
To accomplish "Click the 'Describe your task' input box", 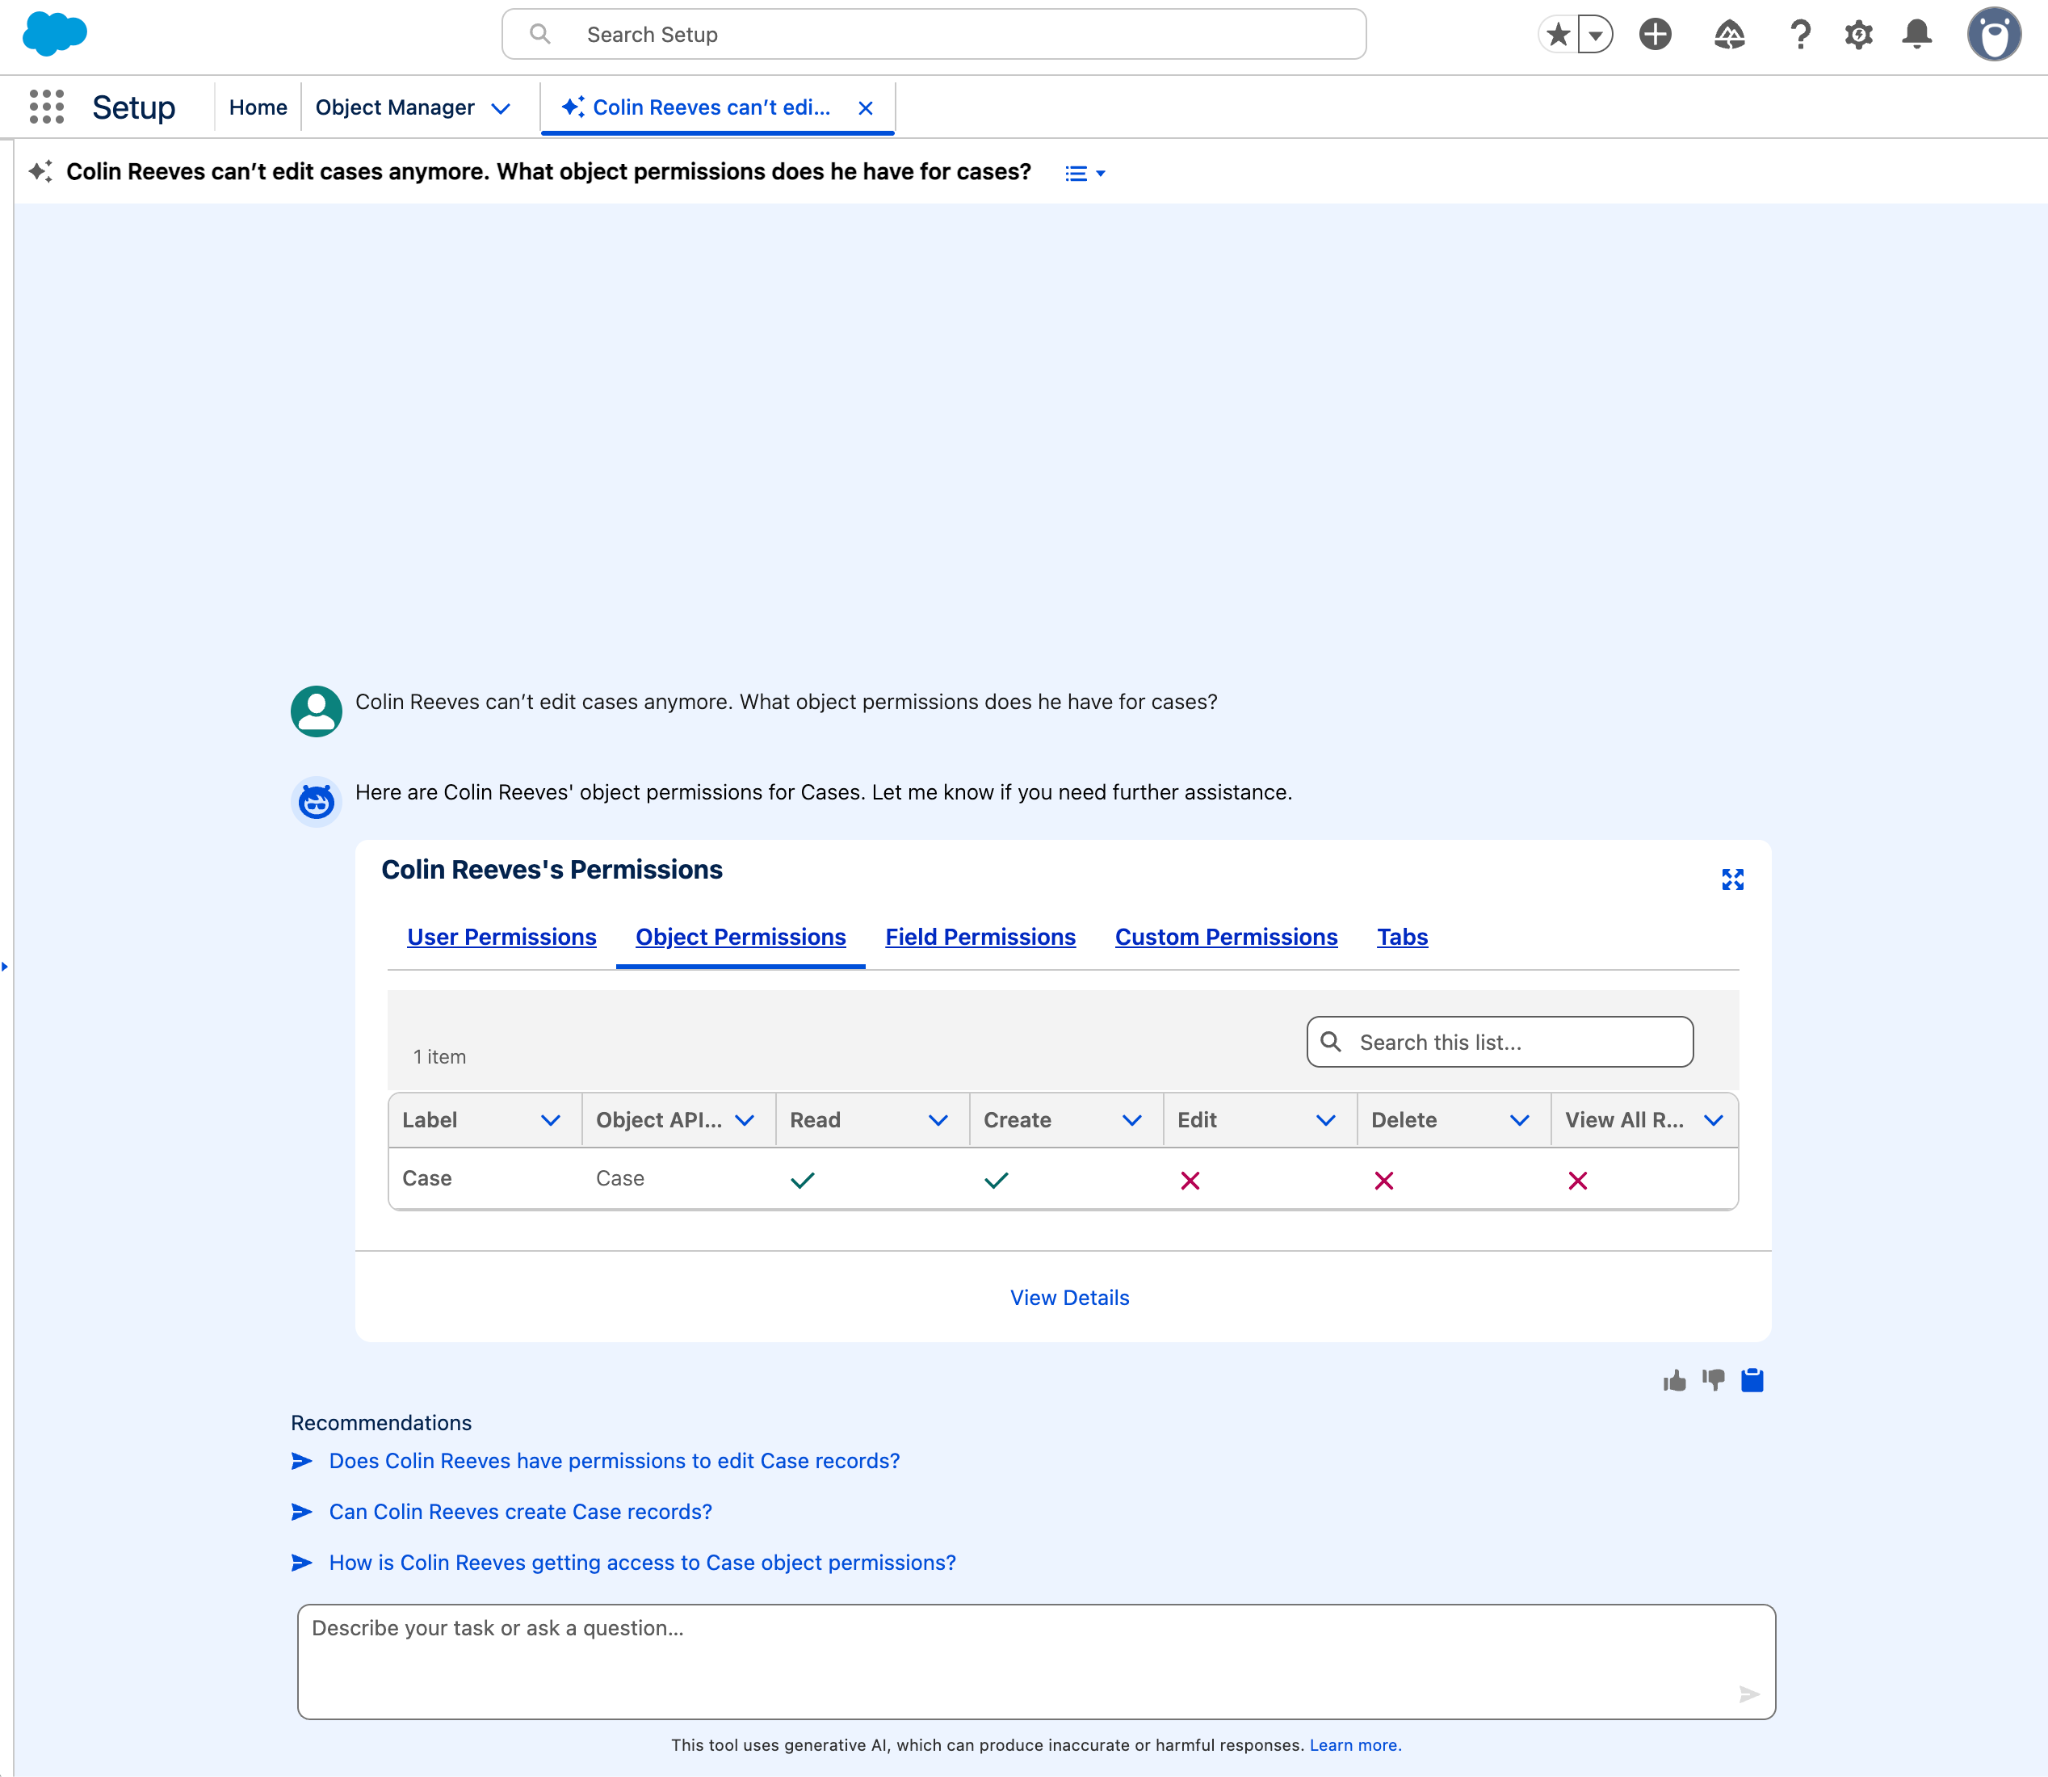I will point(1036,1662).
